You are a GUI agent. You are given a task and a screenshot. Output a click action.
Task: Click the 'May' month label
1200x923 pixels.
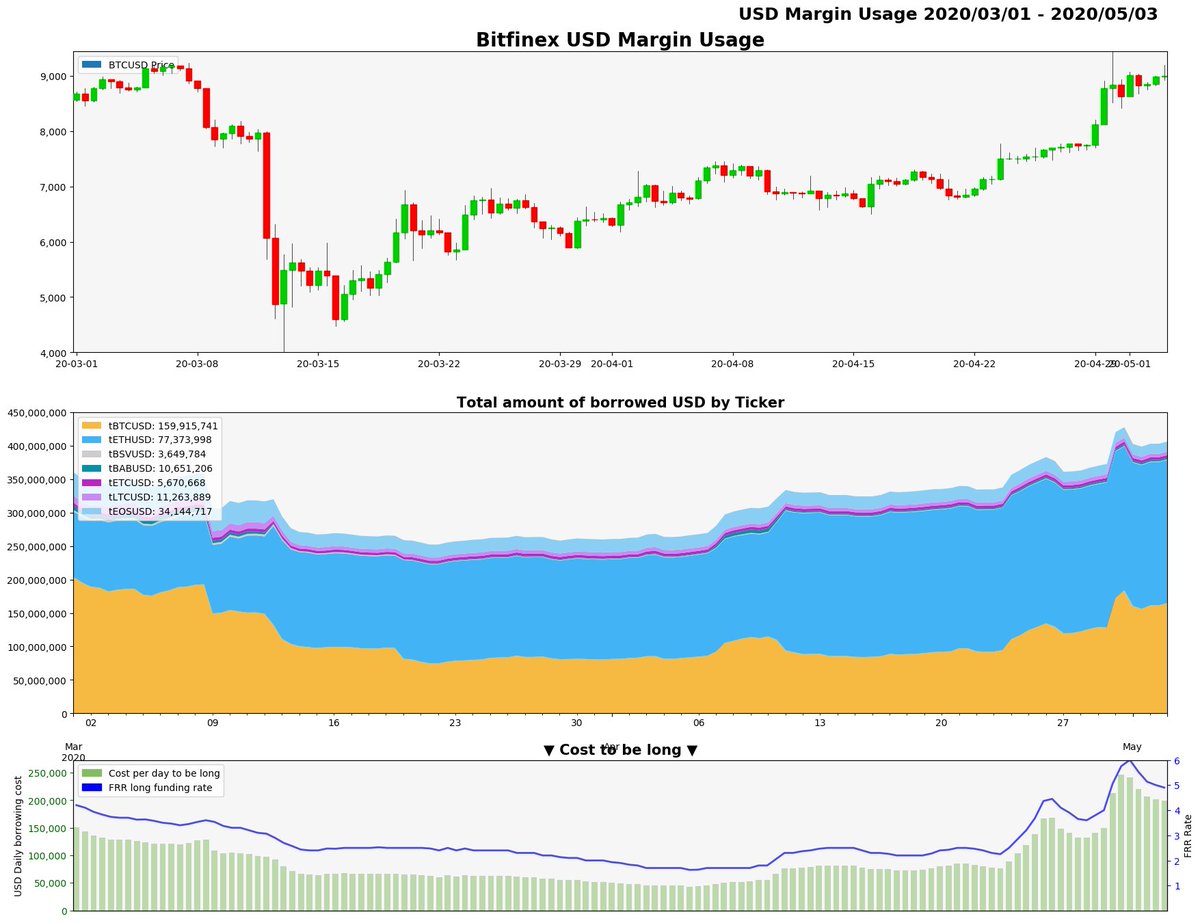point(1131,747)
